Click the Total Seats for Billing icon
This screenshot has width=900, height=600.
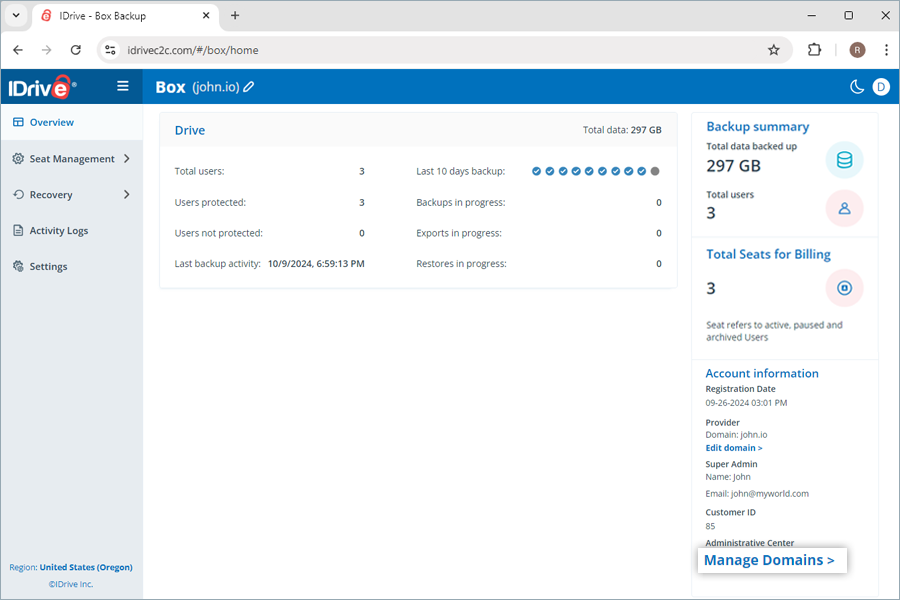pos(844,288)
